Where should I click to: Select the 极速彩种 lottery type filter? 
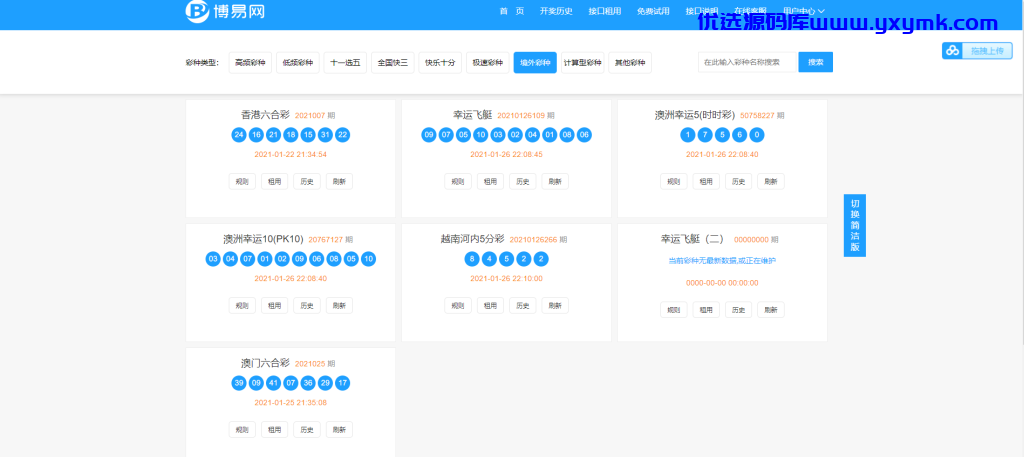[488, 63]
